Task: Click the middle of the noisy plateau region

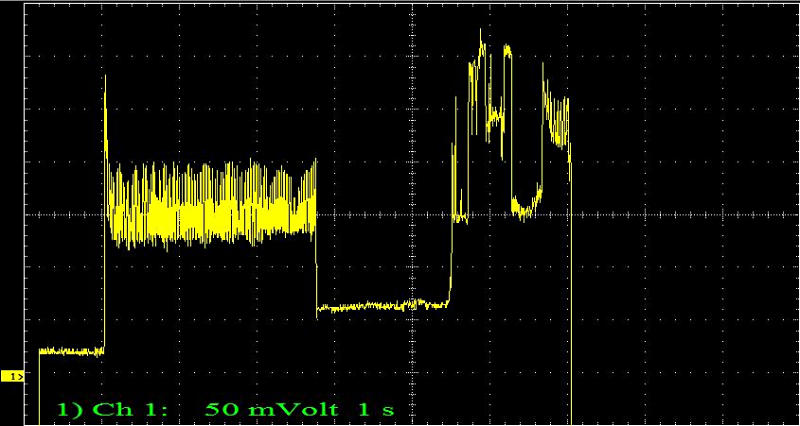Action: pos(210,205)
